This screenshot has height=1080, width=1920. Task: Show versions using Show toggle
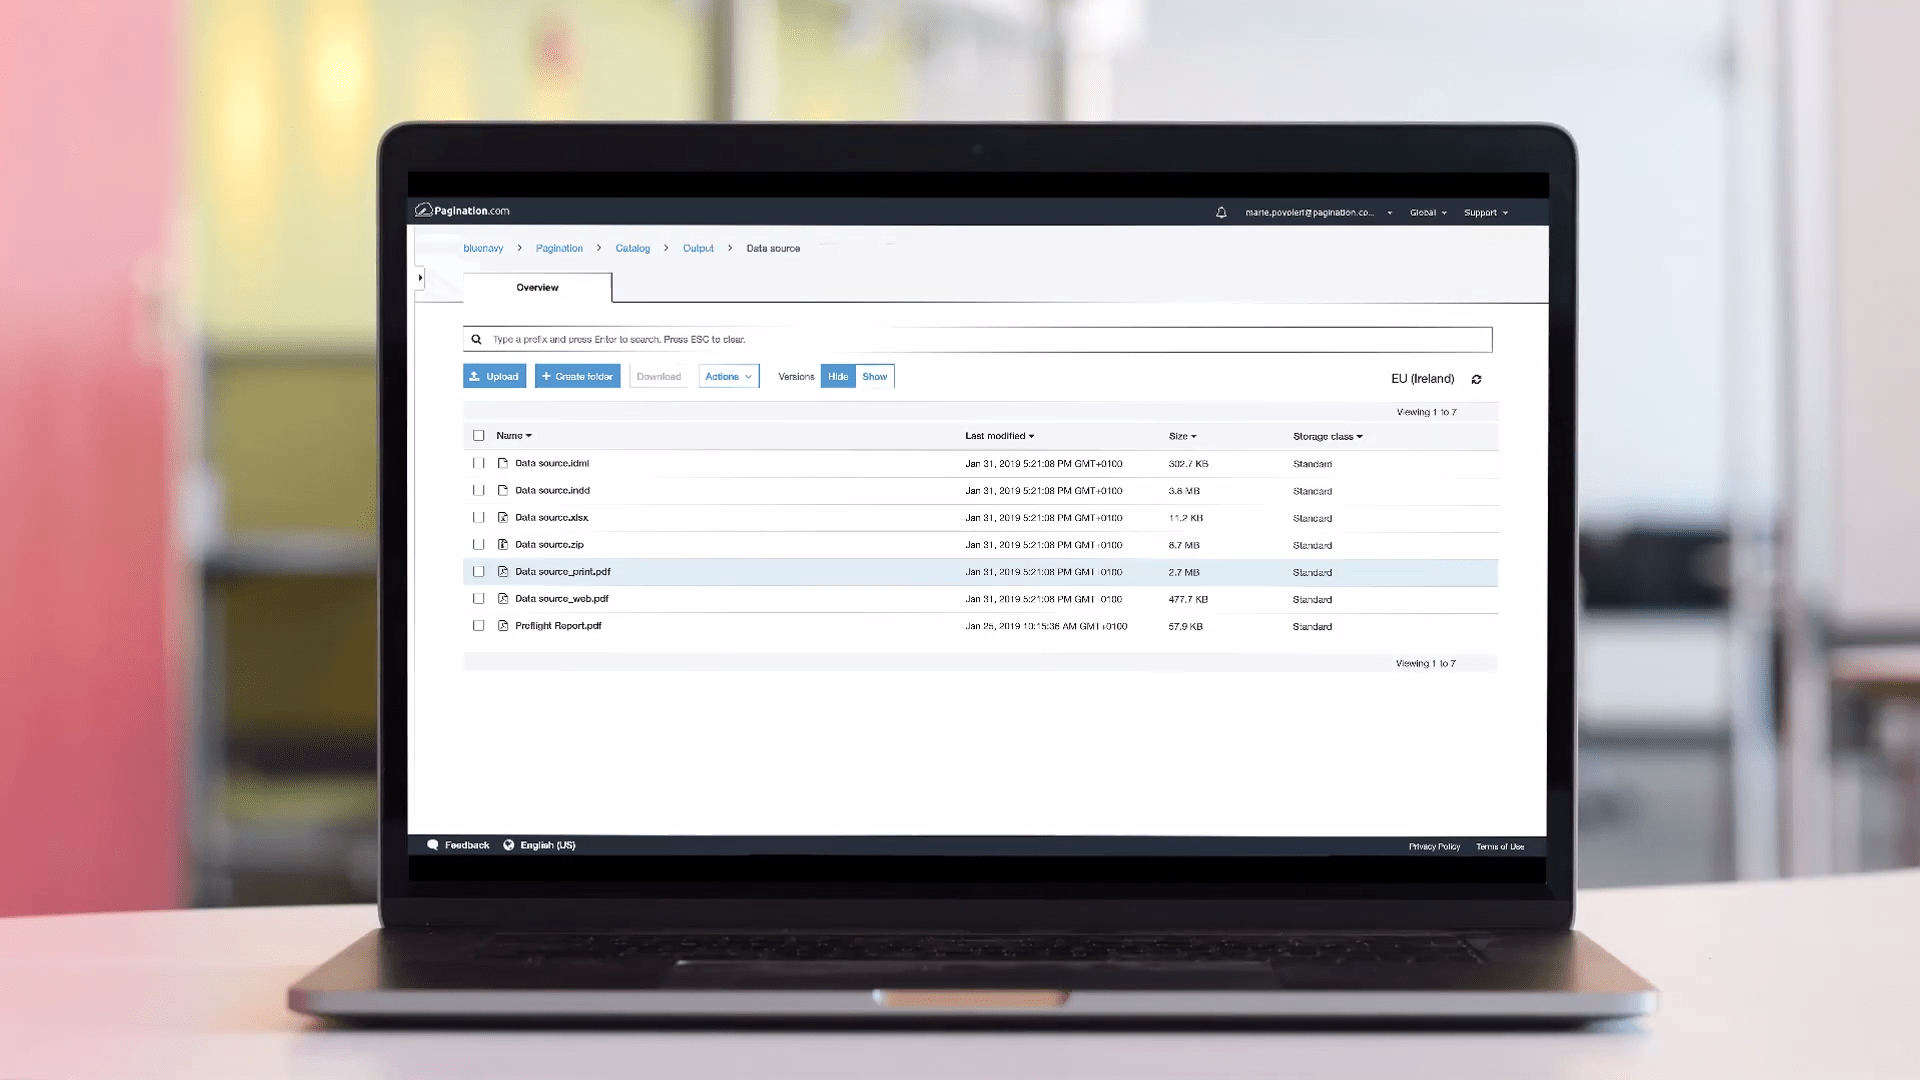click(x=874, y=377)
